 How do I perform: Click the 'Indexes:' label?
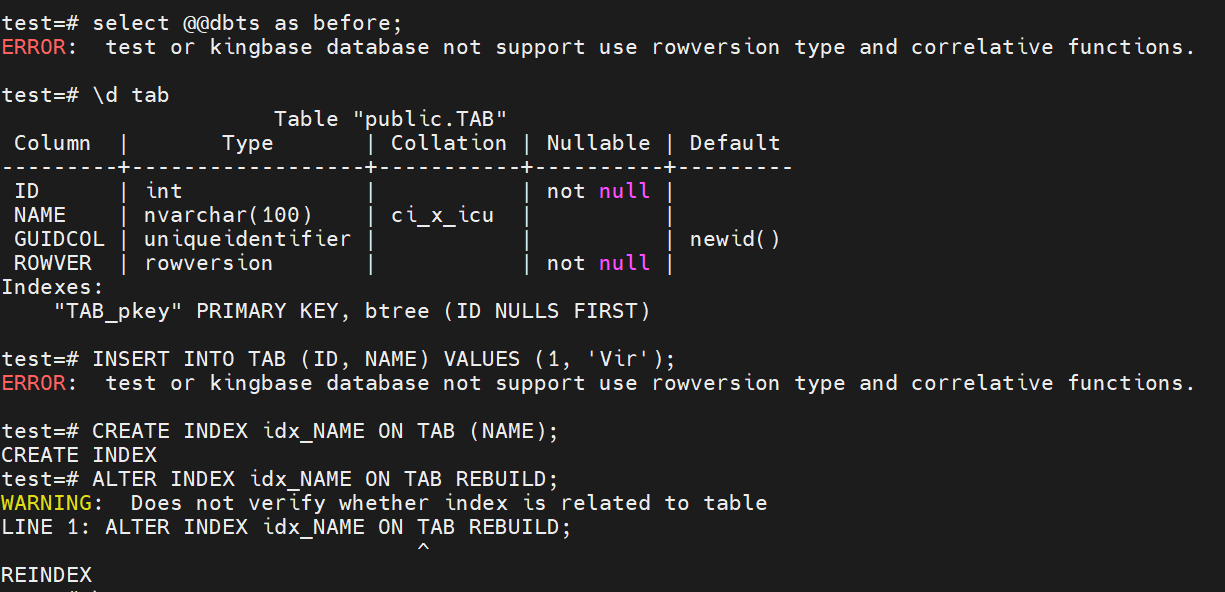52,287
